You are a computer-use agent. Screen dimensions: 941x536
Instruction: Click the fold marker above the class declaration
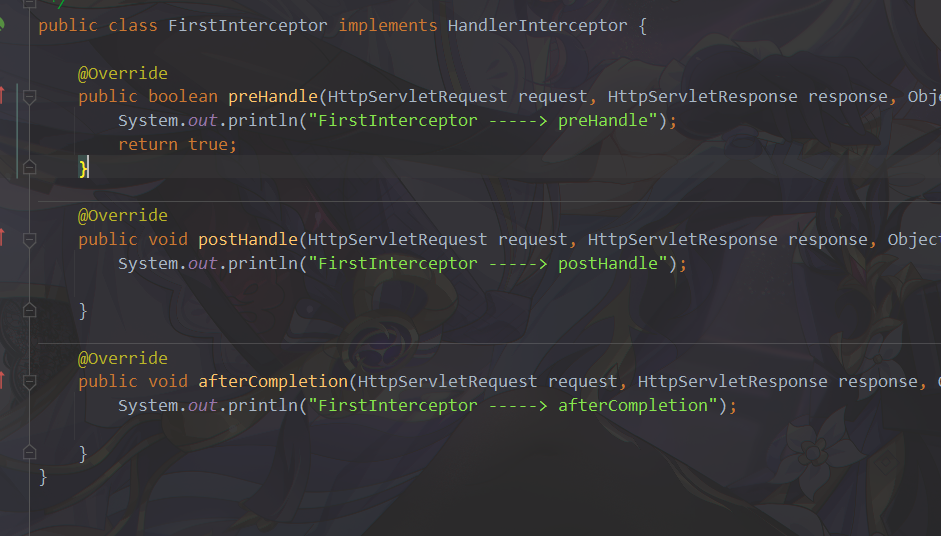pos(29,4)
